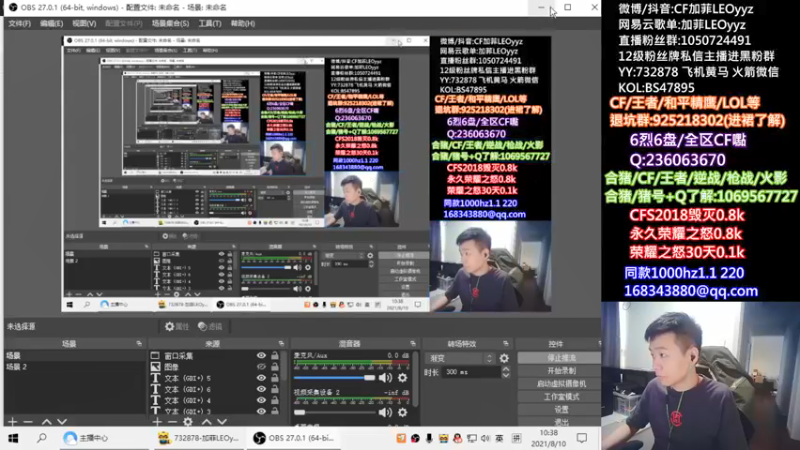
Task: Adjust 视频采集设备 2 volume slider
Action: pos(334,412)
